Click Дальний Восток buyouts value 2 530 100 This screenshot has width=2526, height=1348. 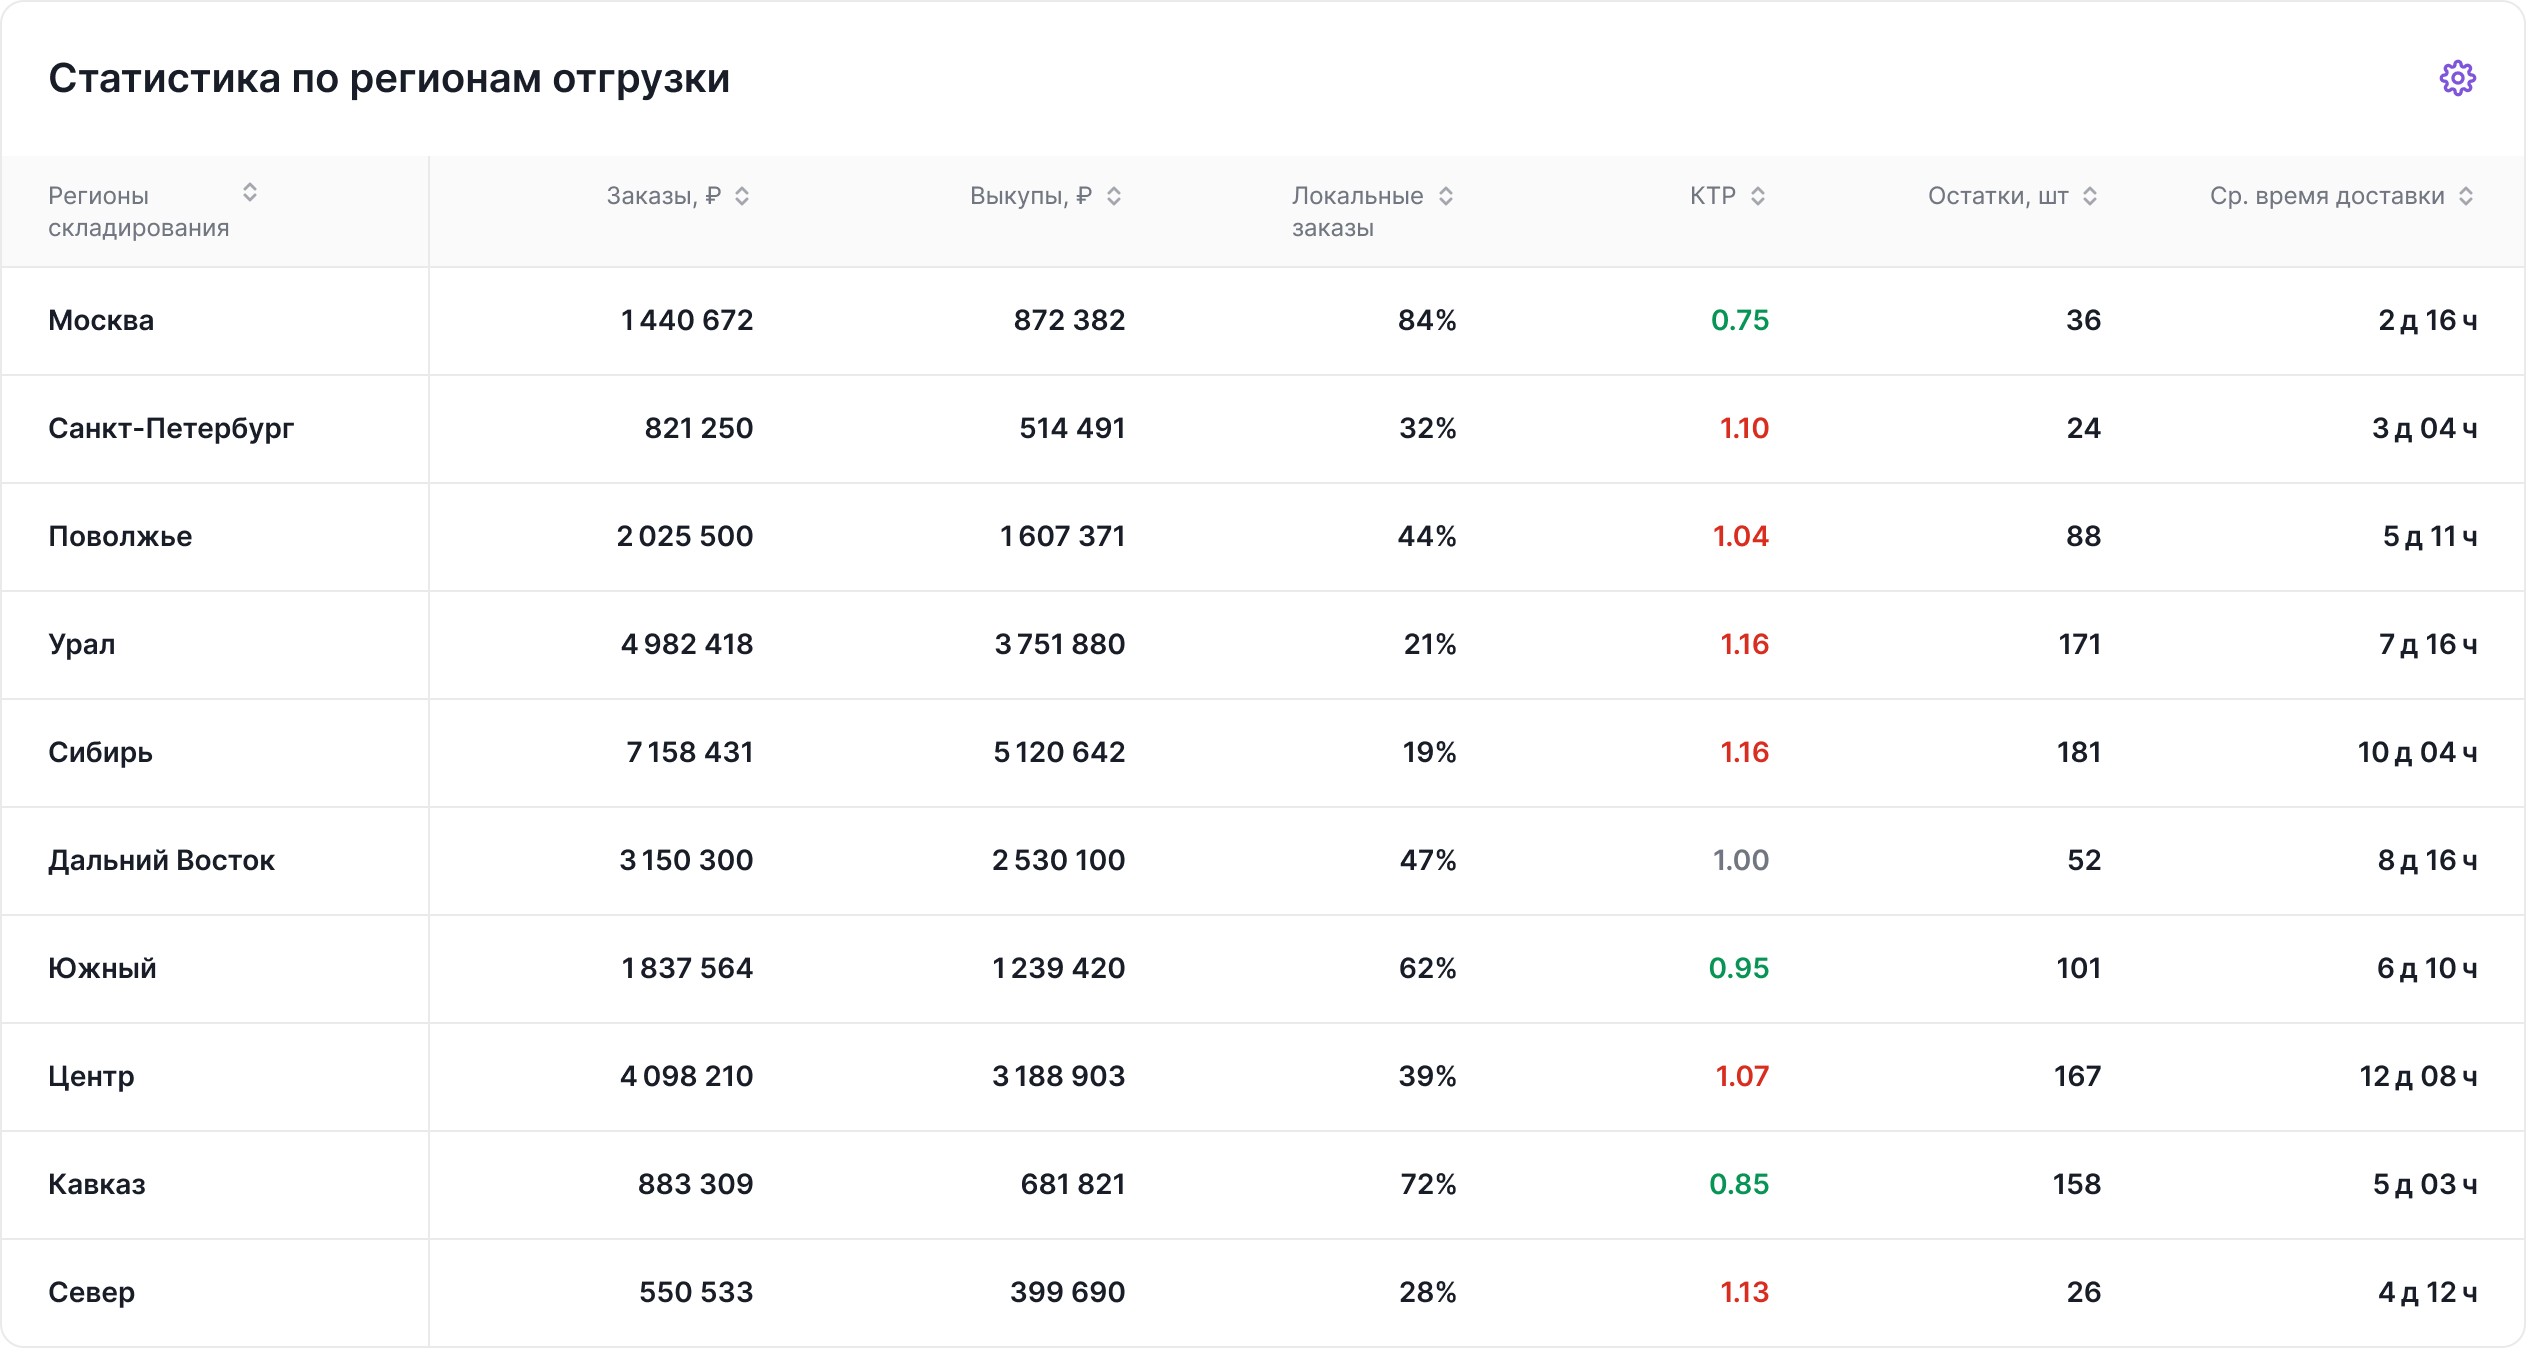[1059, 860]
